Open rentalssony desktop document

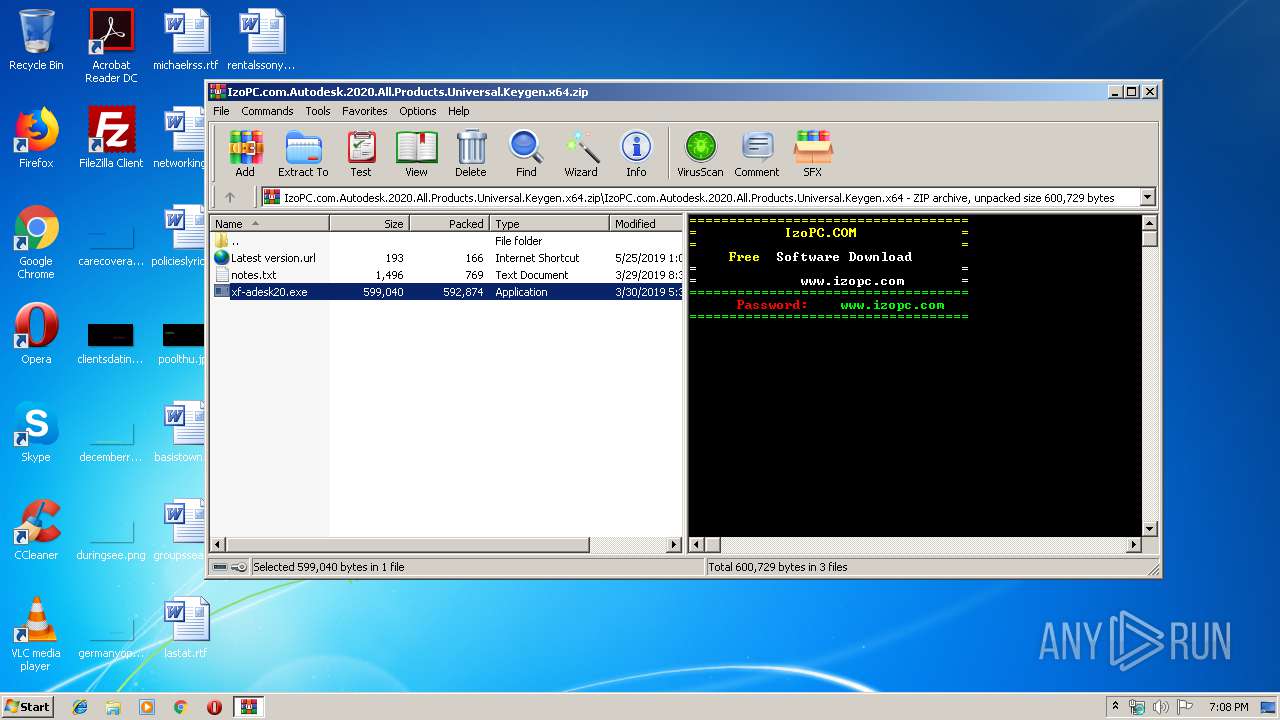(x=261, y=40)
